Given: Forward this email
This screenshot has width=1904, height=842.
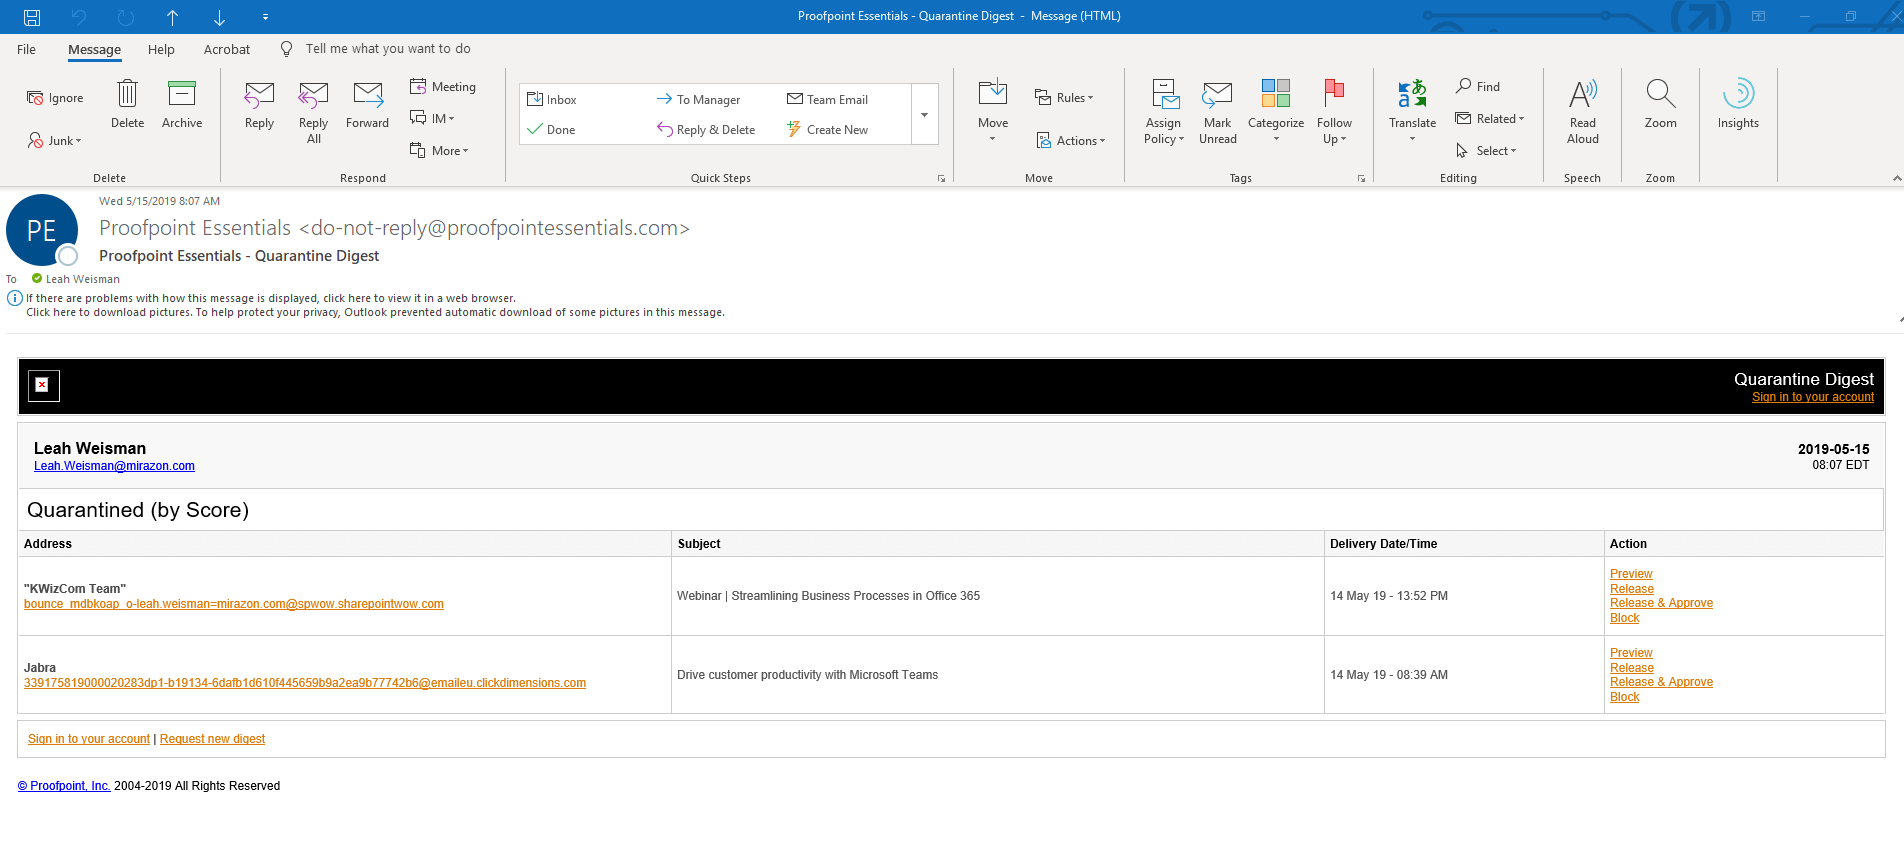Looking at the screenshot, I should tap(367, 105).
